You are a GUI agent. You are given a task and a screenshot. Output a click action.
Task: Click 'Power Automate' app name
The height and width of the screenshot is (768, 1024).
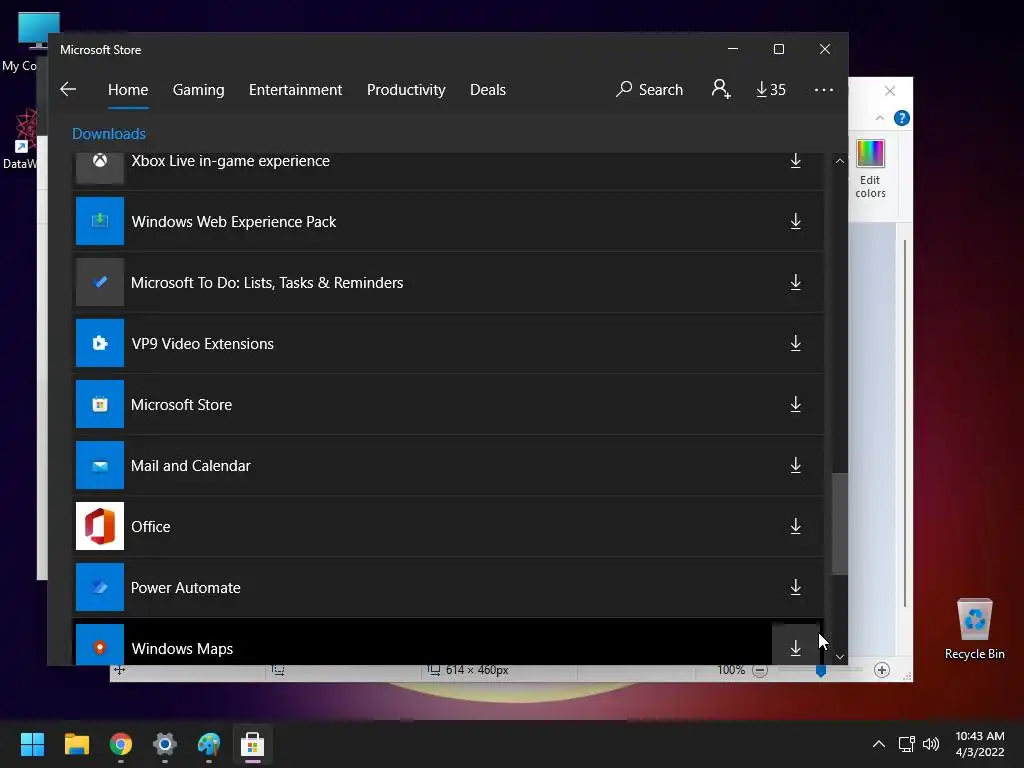point(185,588)
